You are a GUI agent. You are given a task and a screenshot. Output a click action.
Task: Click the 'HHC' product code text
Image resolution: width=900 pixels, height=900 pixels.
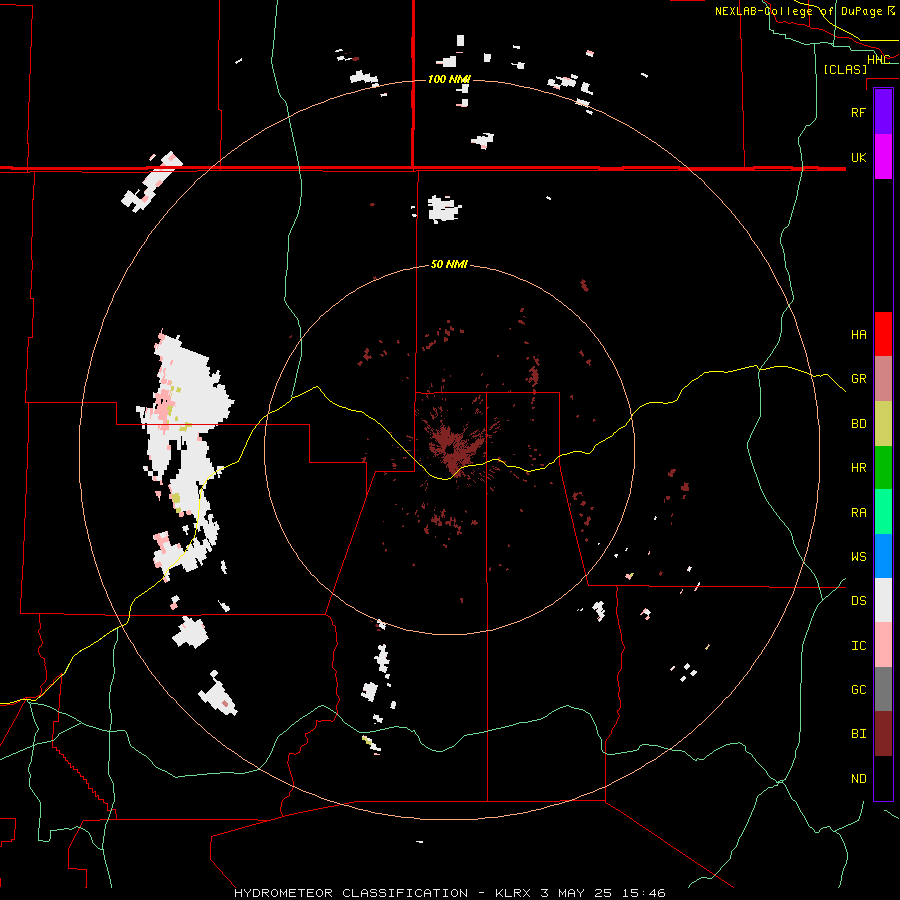click(x=878, y=60)
